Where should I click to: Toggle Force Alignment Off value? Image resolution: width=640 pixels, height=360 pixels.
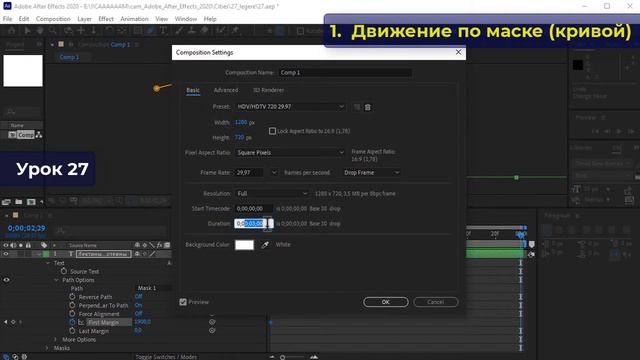[138, 313]
